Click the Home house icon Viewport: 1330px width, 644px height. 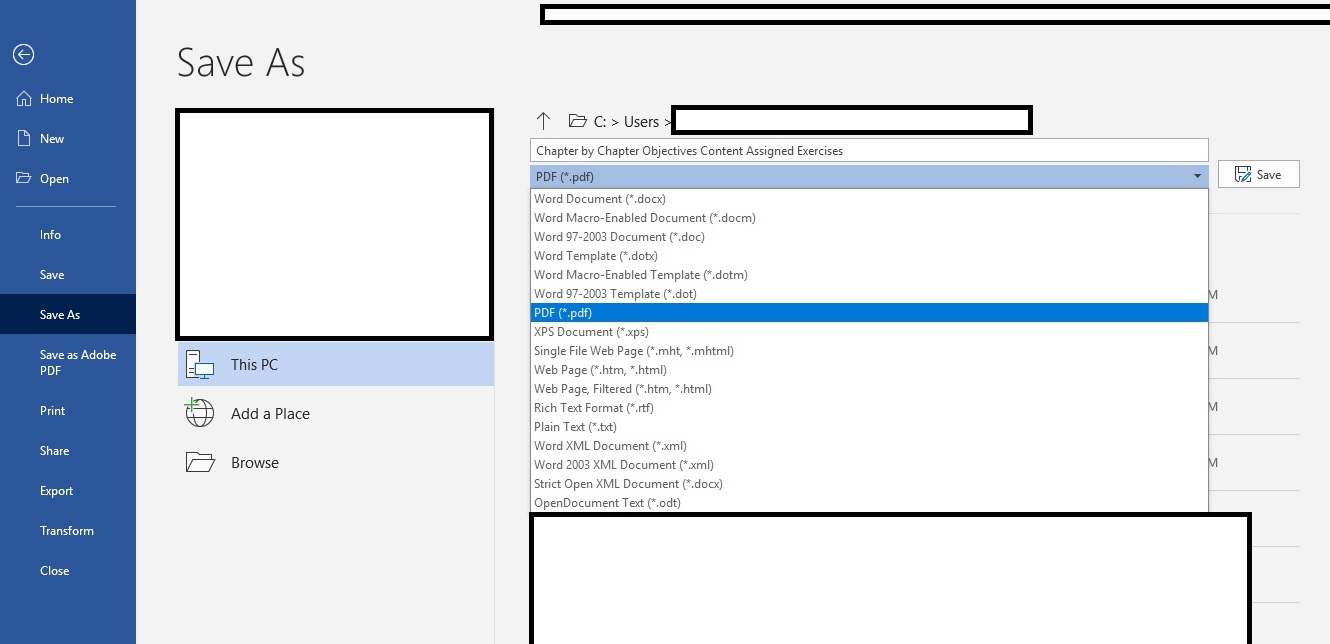[x=24, y=98]
